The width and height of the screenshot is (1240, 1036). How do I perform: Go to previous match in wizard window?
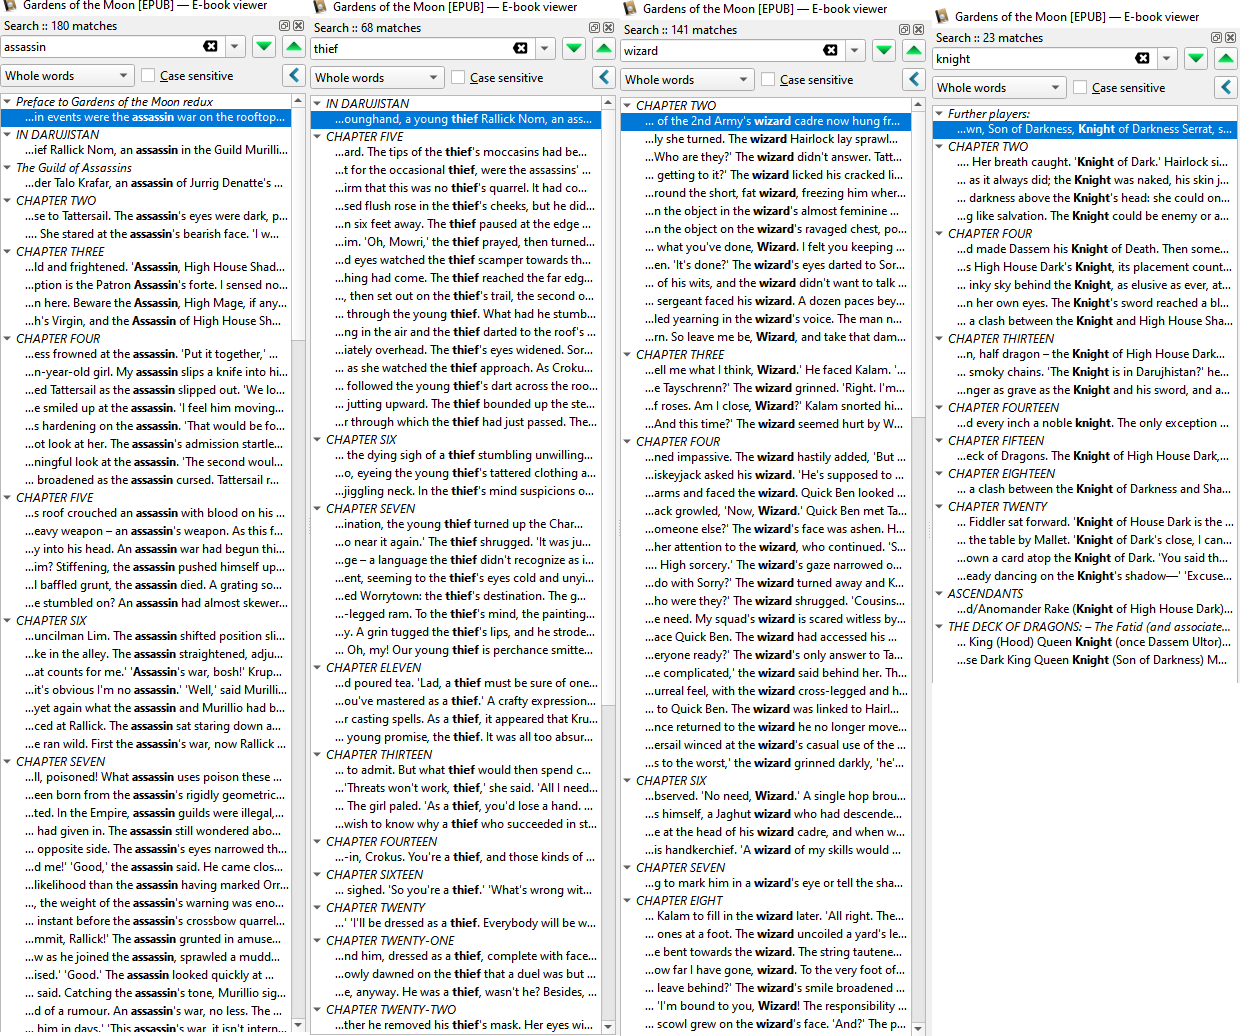click(x=914, y=50)
